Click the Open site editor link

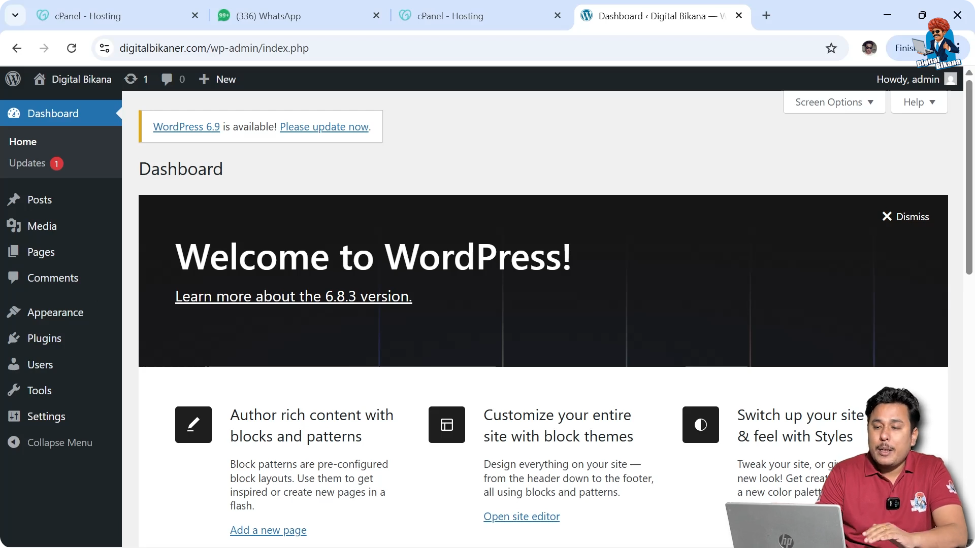pos(521,516)
